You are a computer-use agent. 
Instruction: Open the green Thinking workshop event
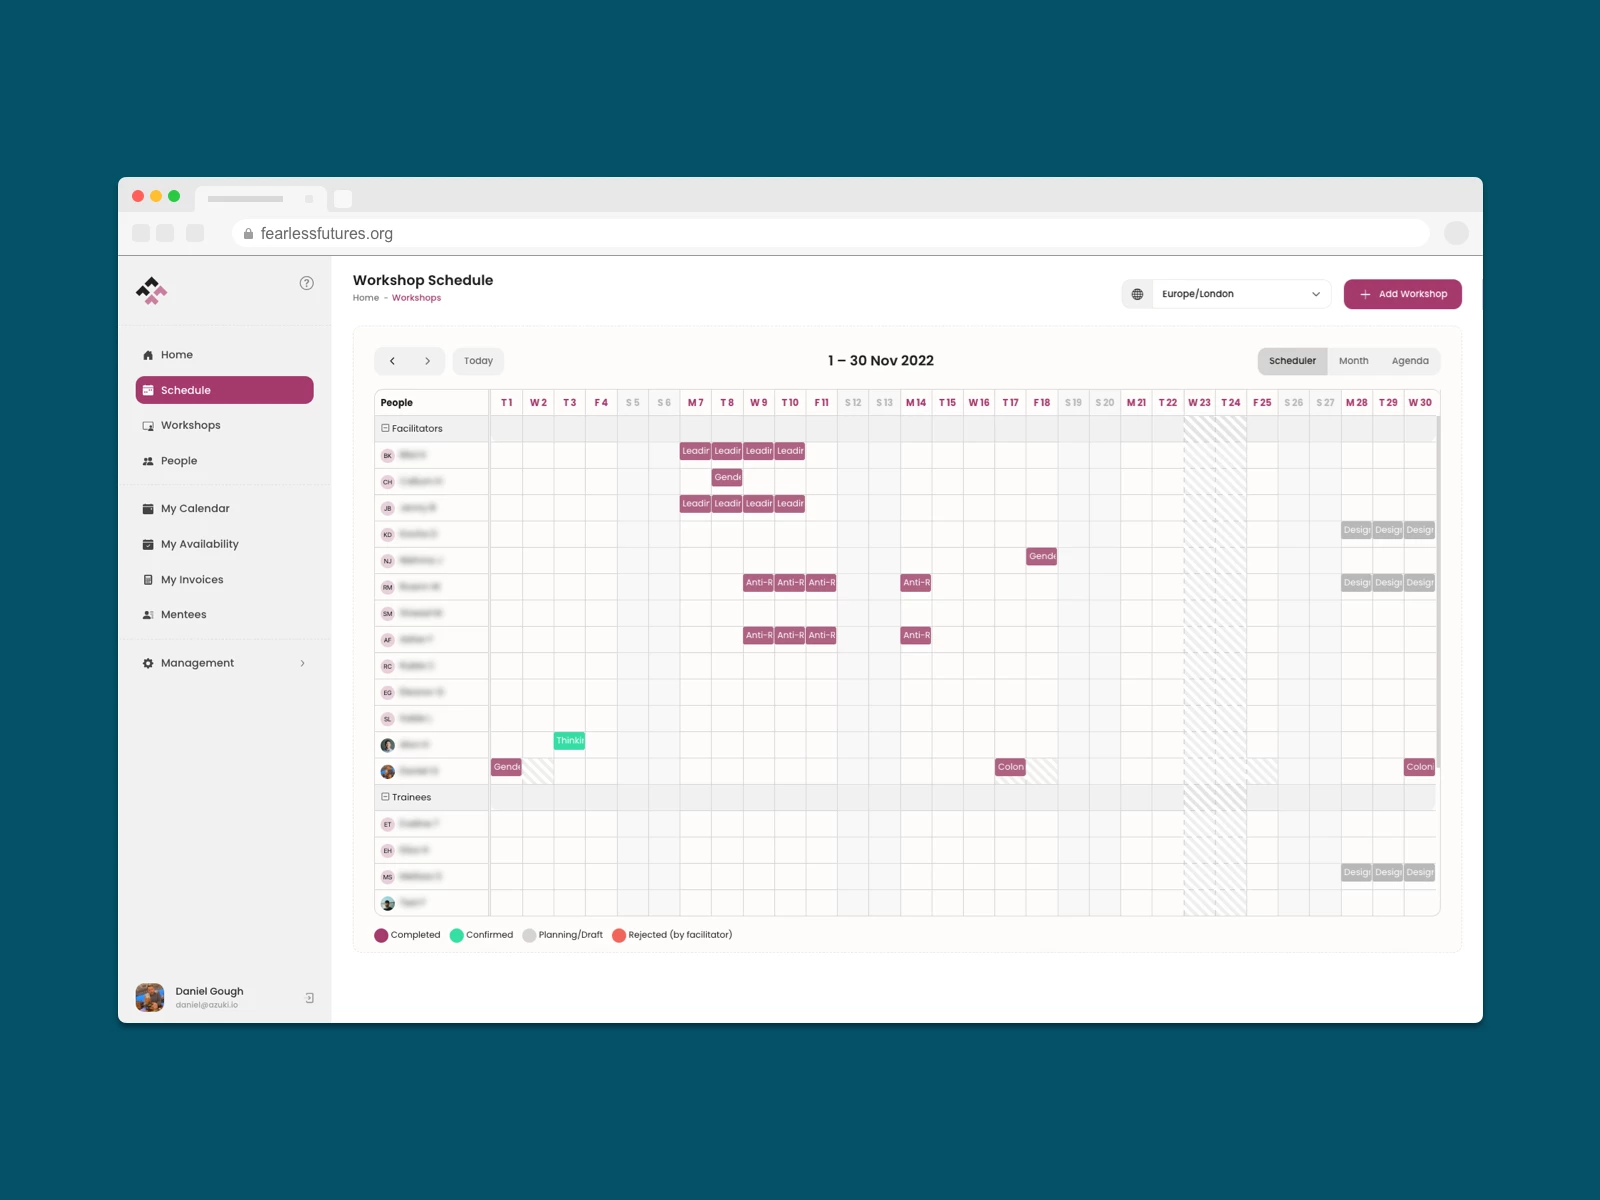point(569,741)
